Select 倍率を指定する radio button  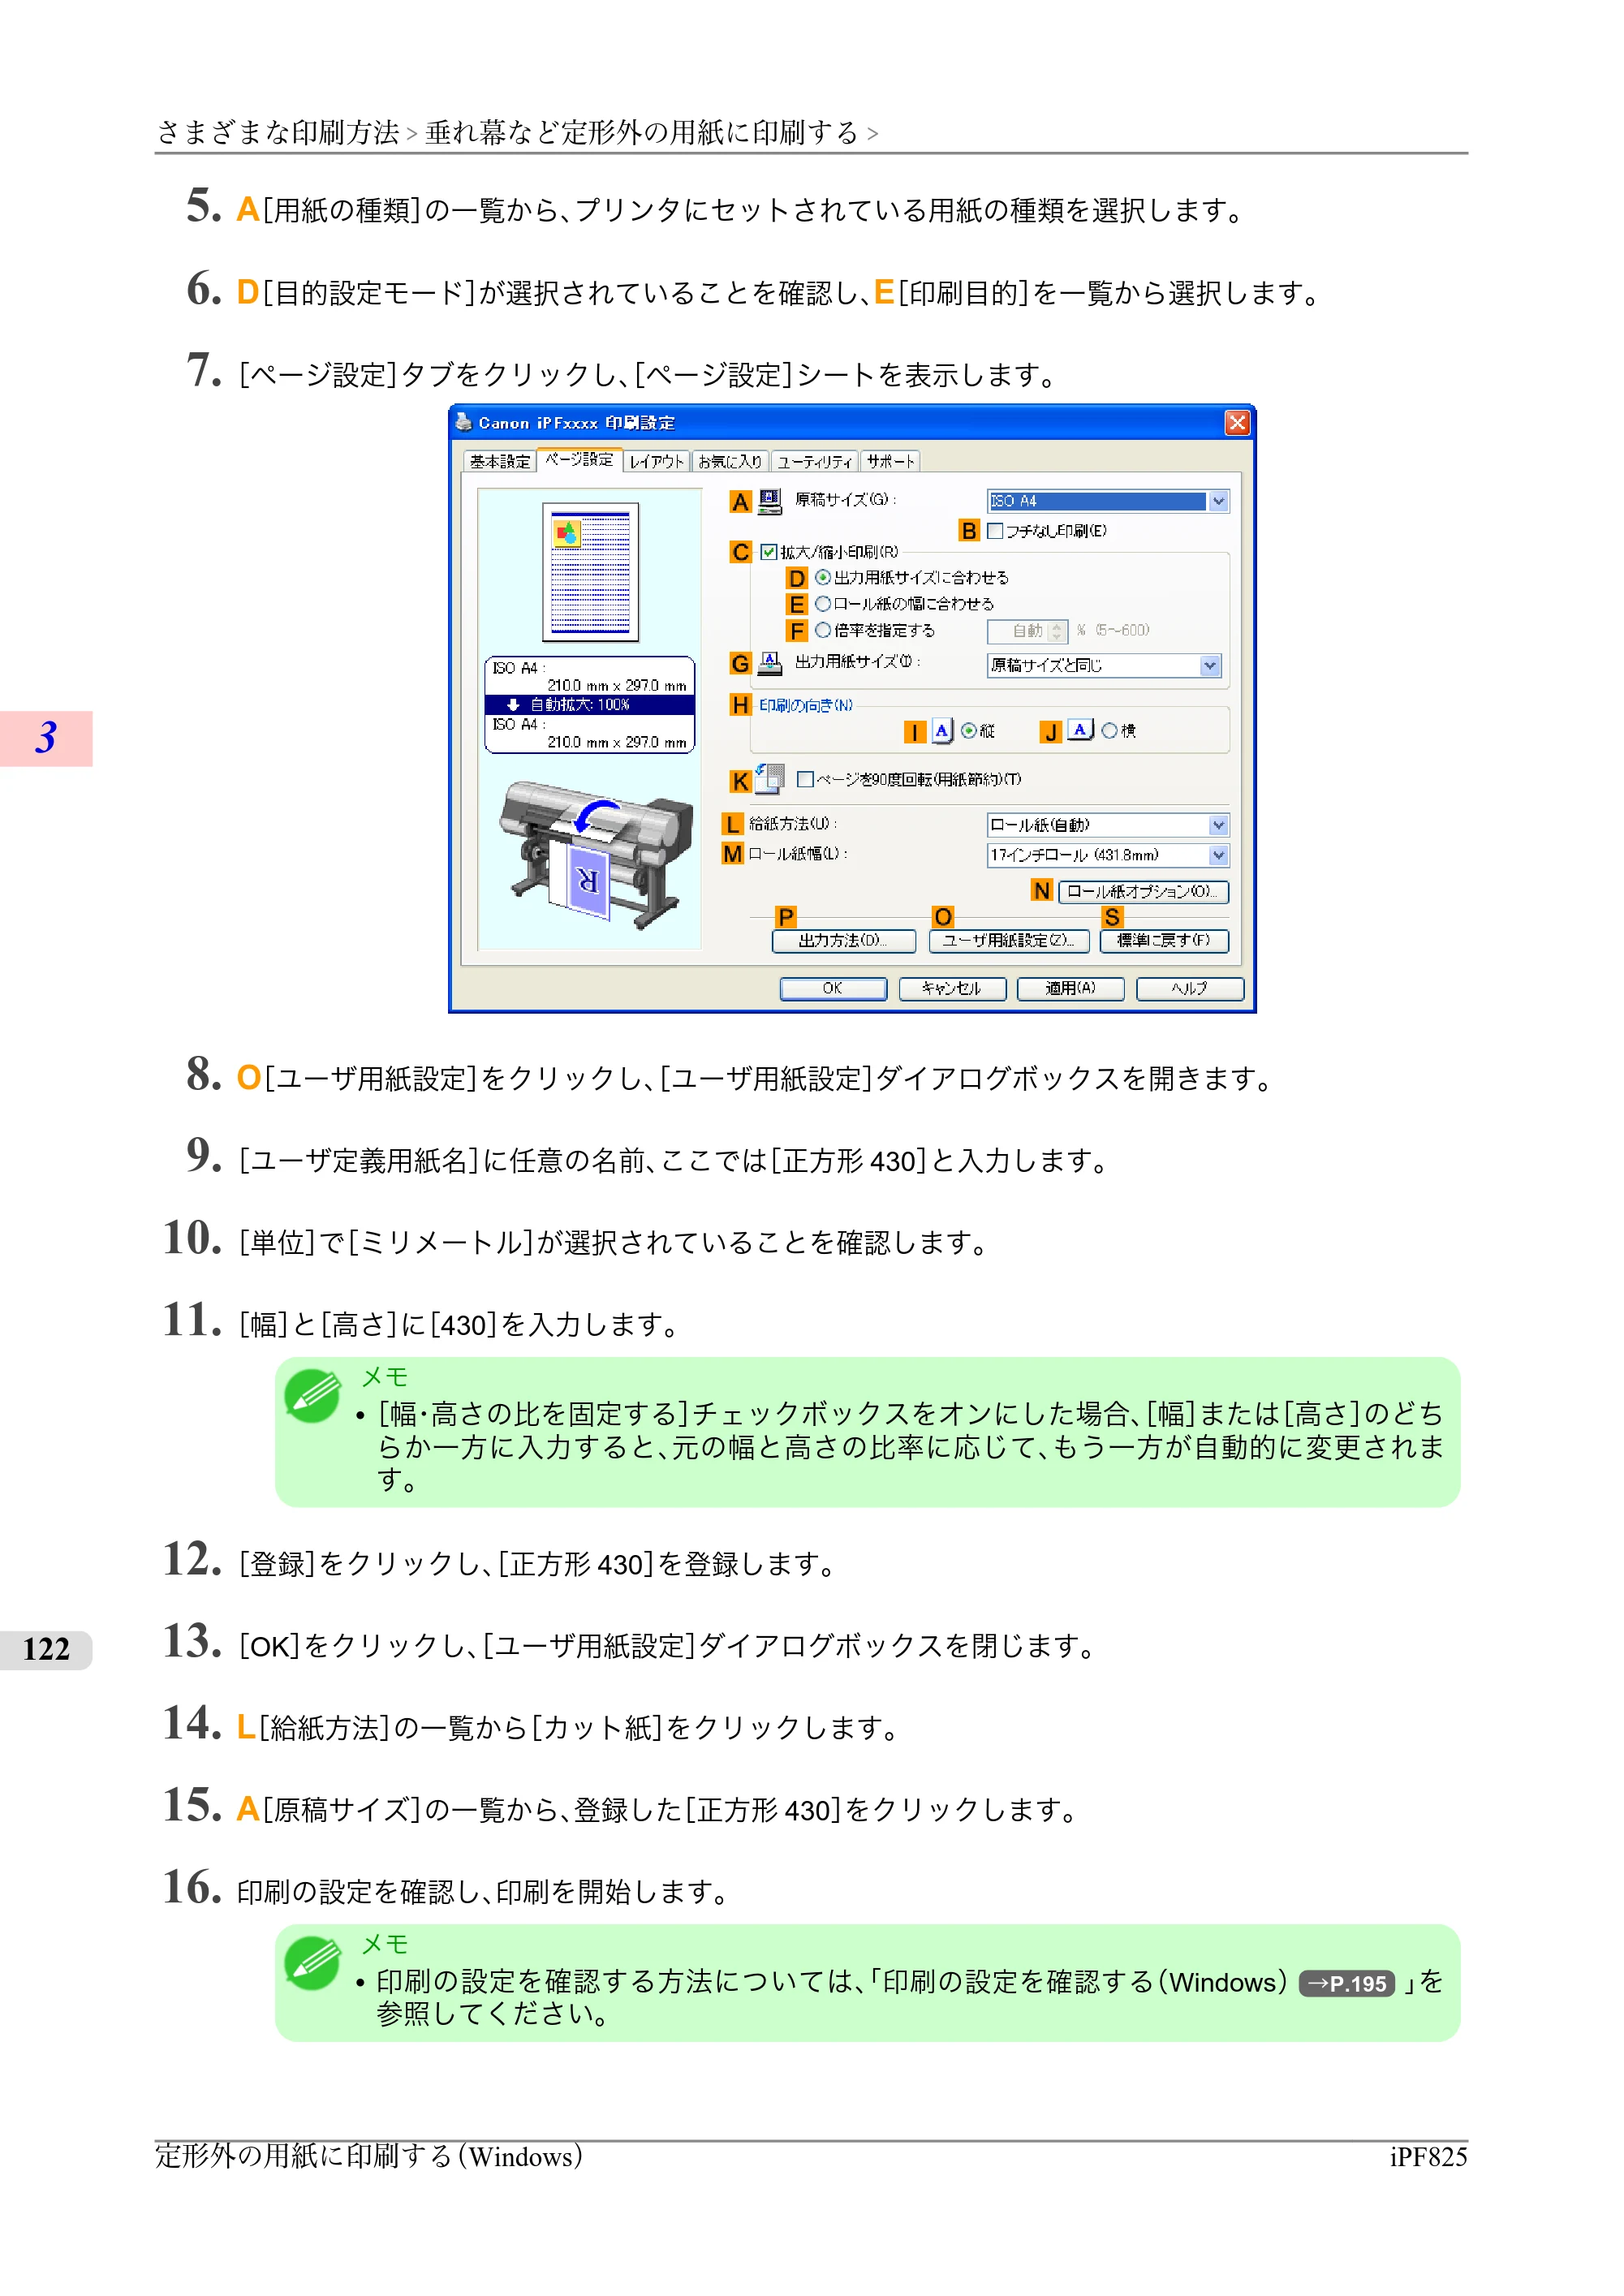[x=822, y=630]
